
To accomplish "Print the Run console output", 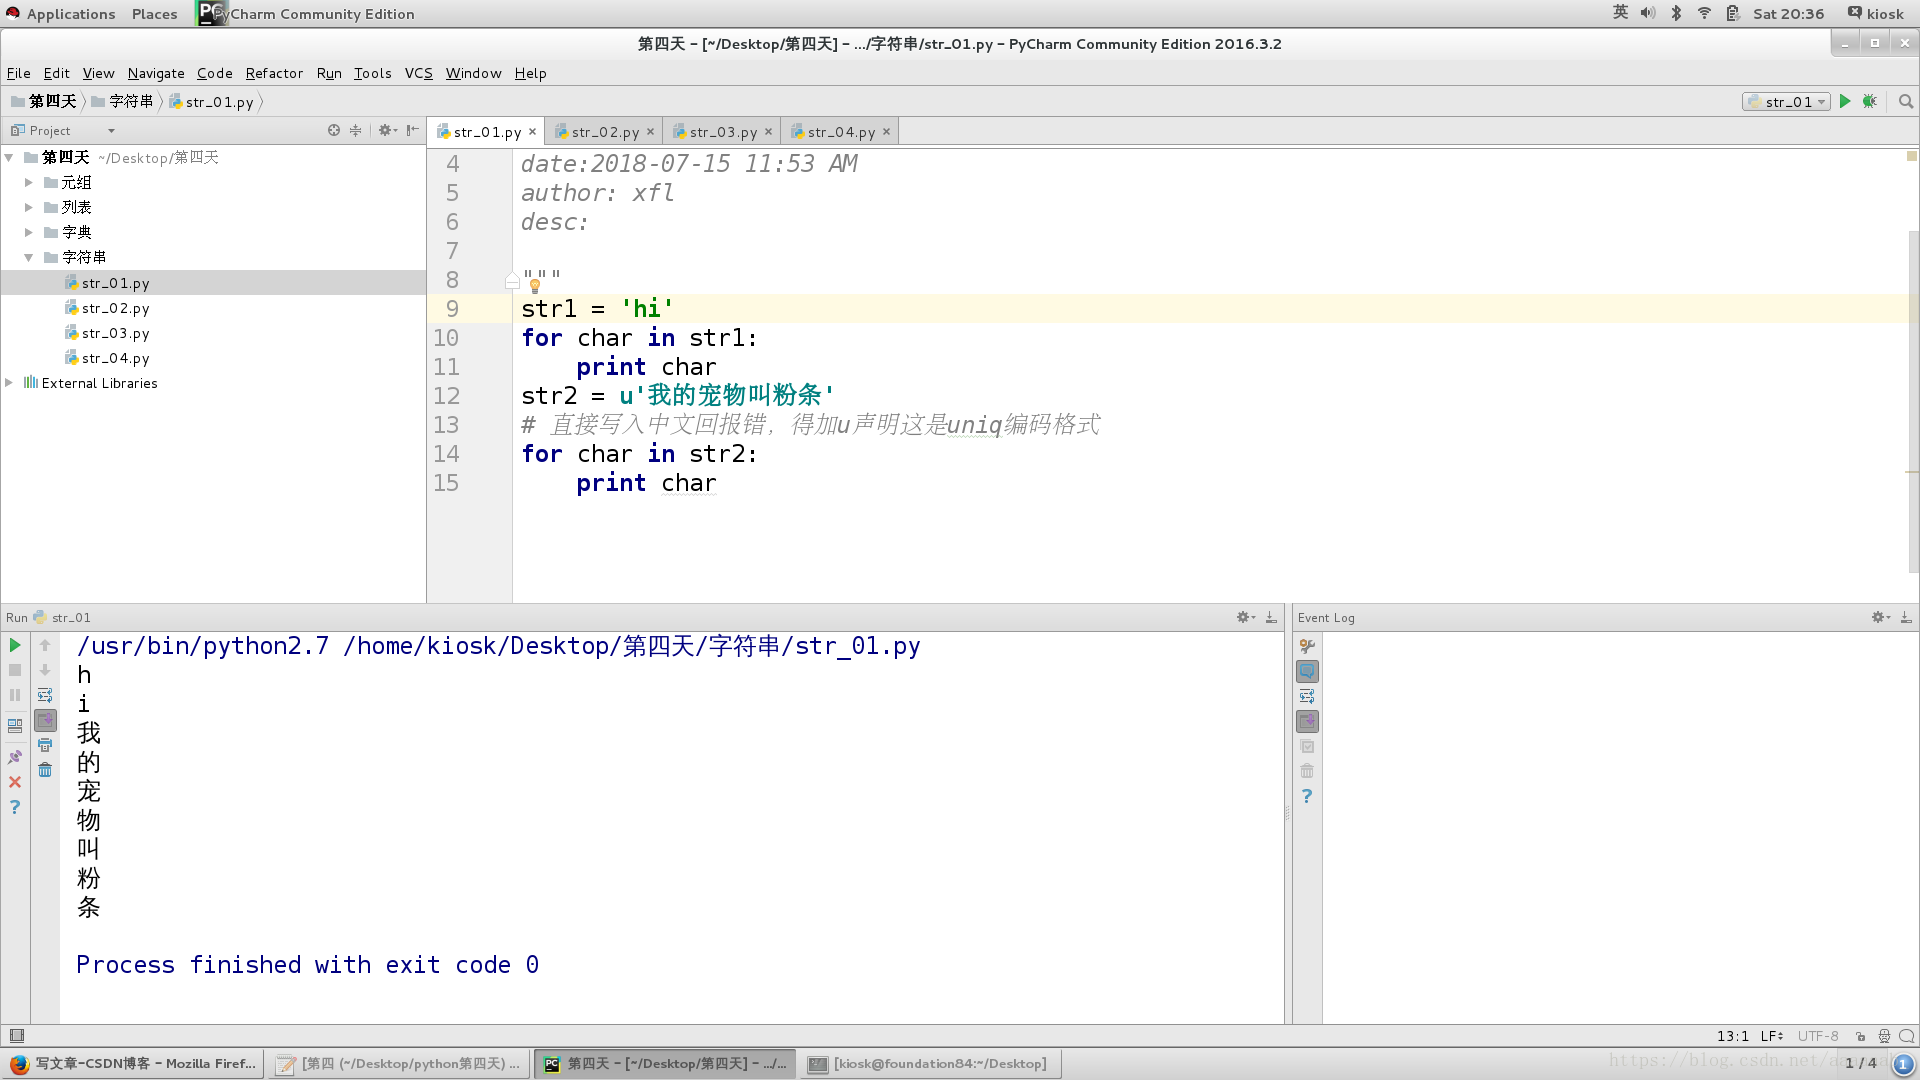I will pyautogui.click(x=45, y=745).
